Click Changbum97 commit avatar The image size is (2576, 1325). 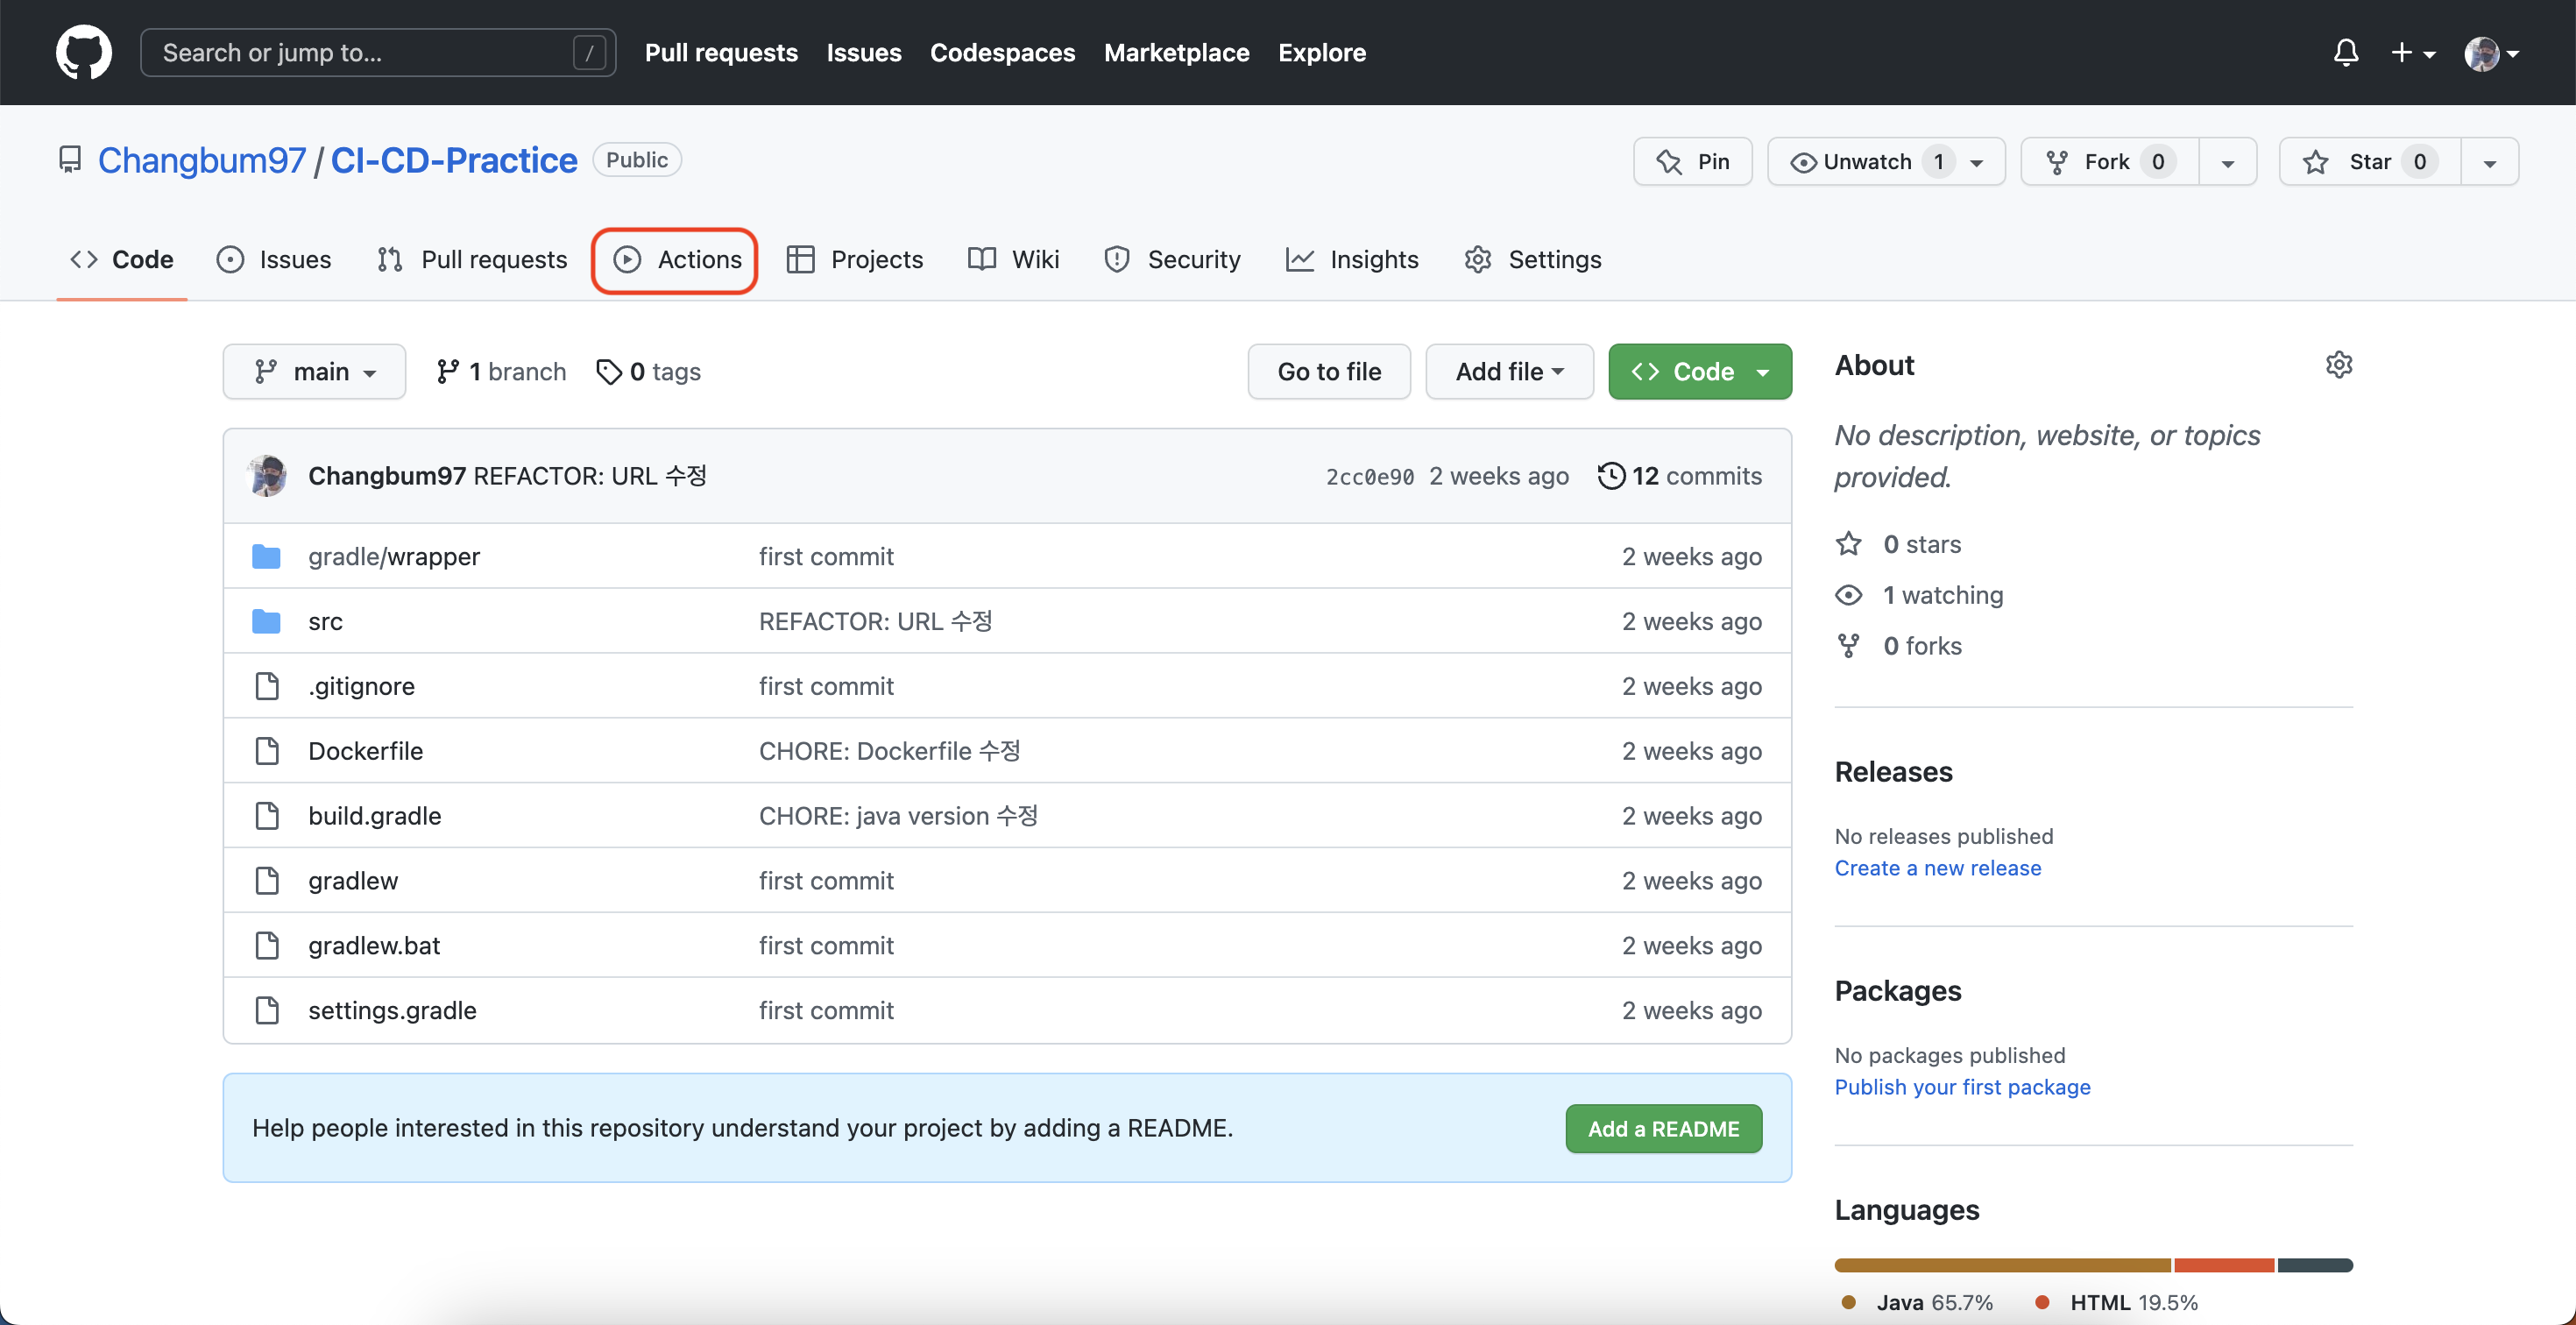(266, 476)
